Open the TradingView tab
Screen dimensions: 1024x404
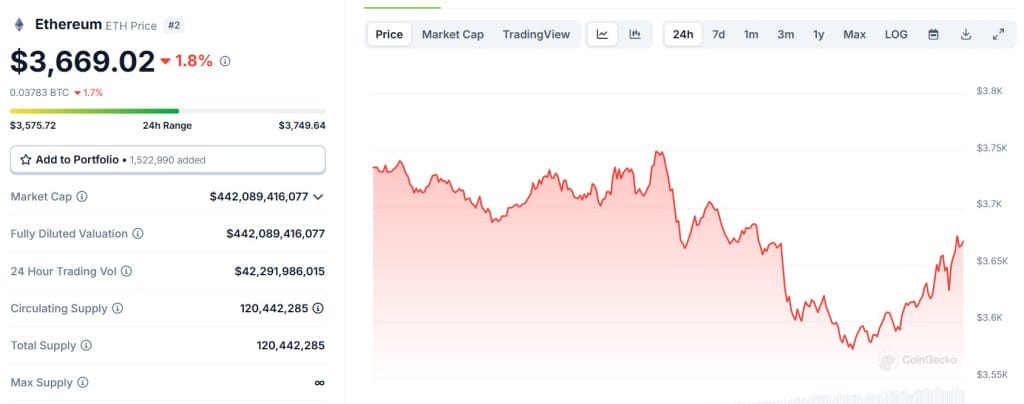(x=536, y=35)
